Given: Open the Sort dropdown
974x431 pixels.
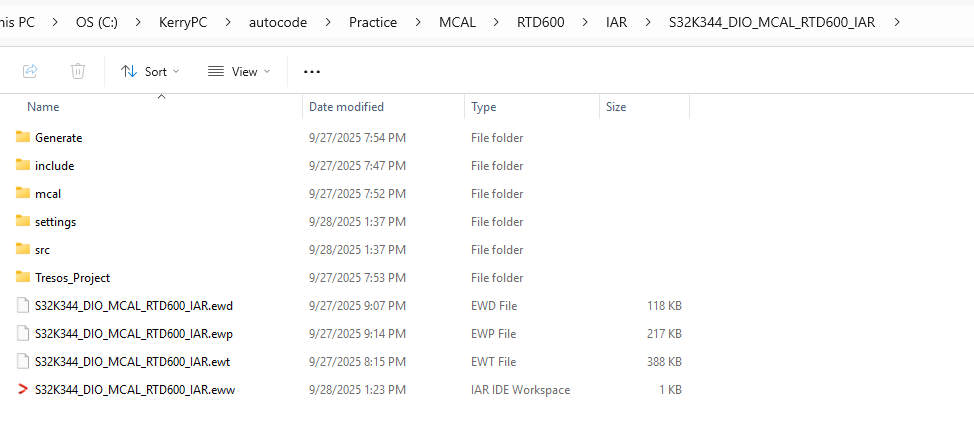Looking at the screenshot, I should (x=149, y=71).
